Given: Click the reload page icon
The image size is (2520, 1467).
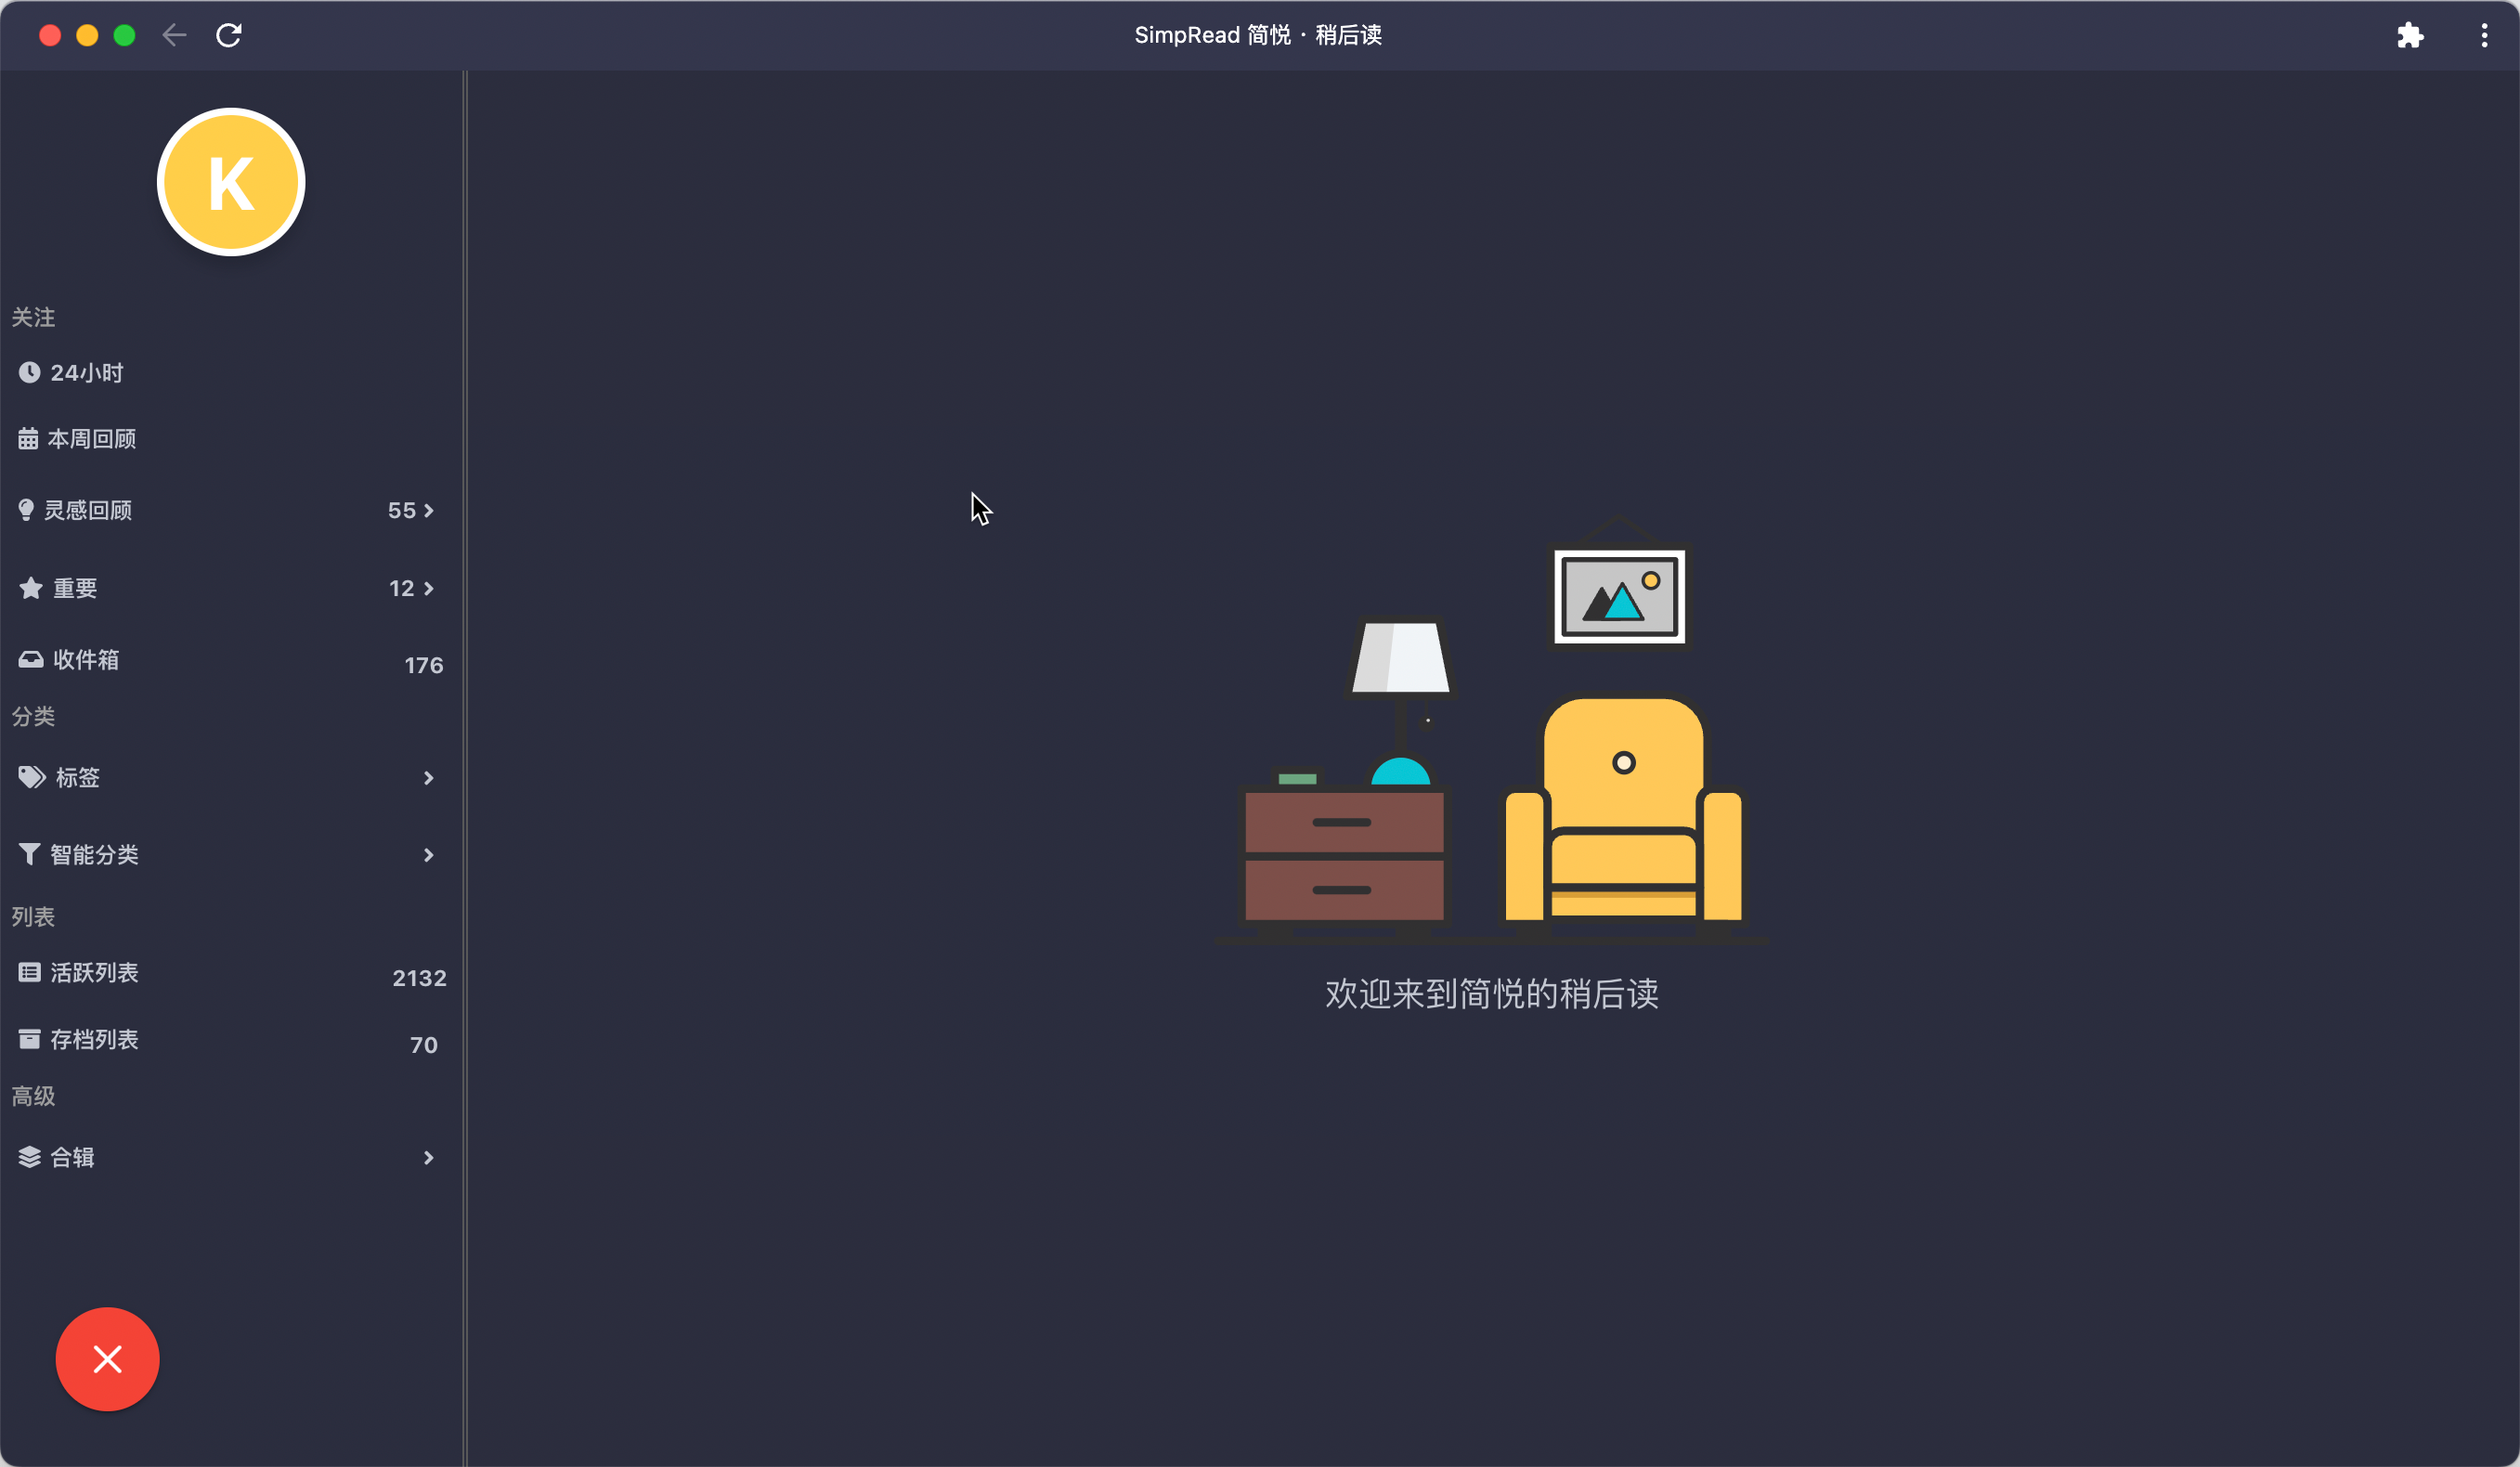Looking at the screenshot, I should 229,36.
